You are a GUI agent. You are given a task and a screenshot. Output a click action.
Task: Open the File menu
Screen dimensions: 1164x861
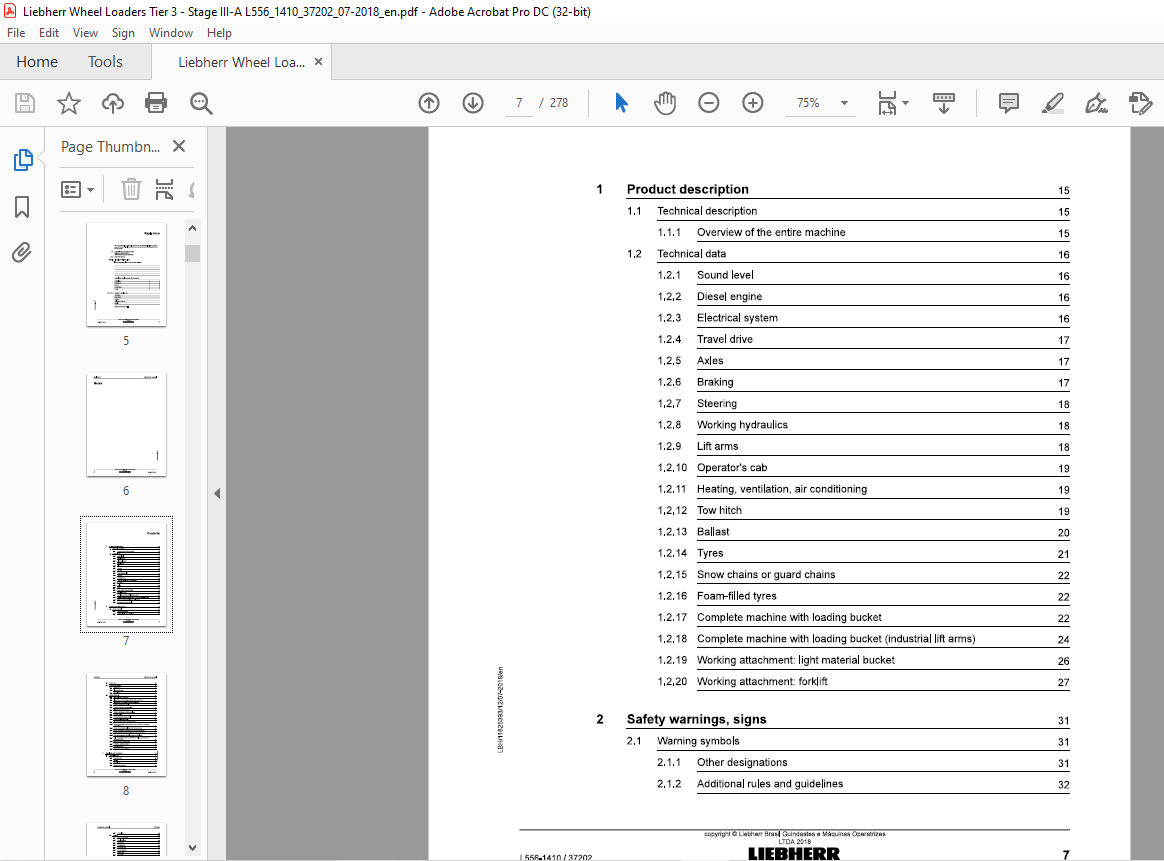pyautogui.click(x=16, y=33)
